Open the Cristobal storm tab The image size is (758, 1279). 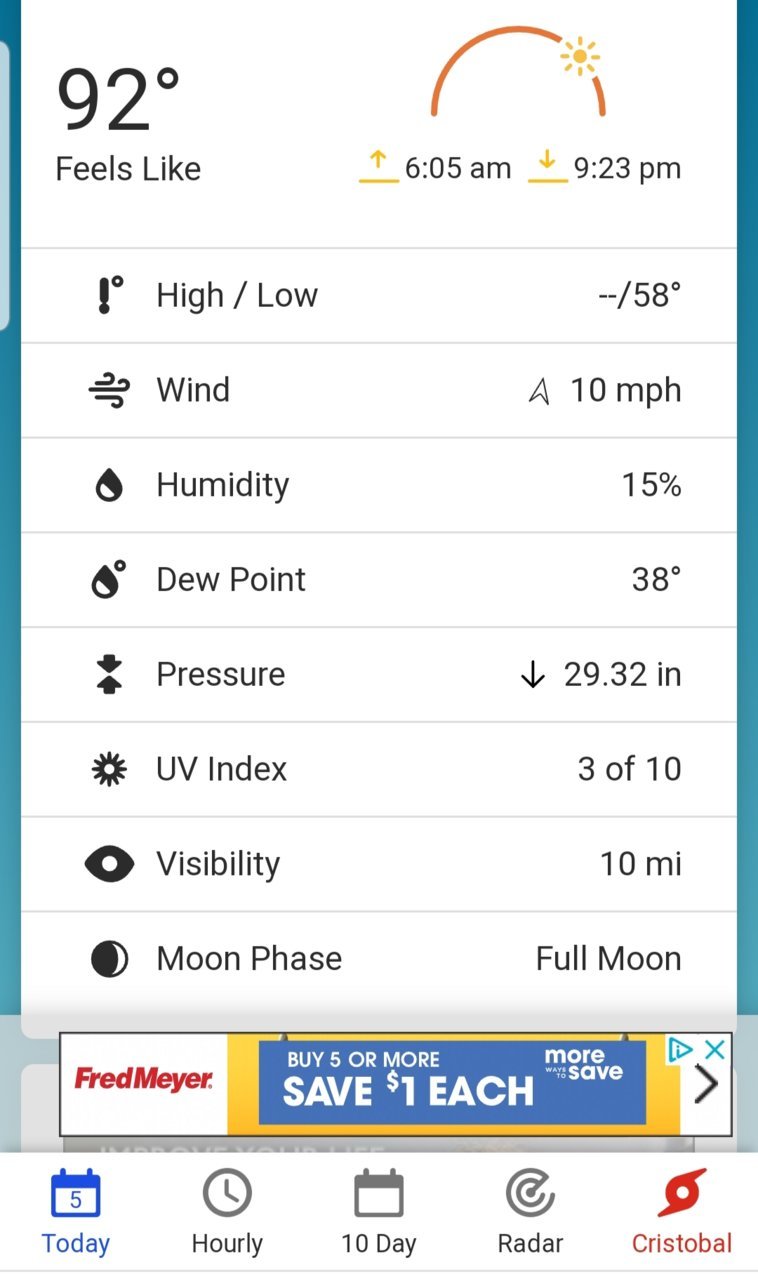682,1212
